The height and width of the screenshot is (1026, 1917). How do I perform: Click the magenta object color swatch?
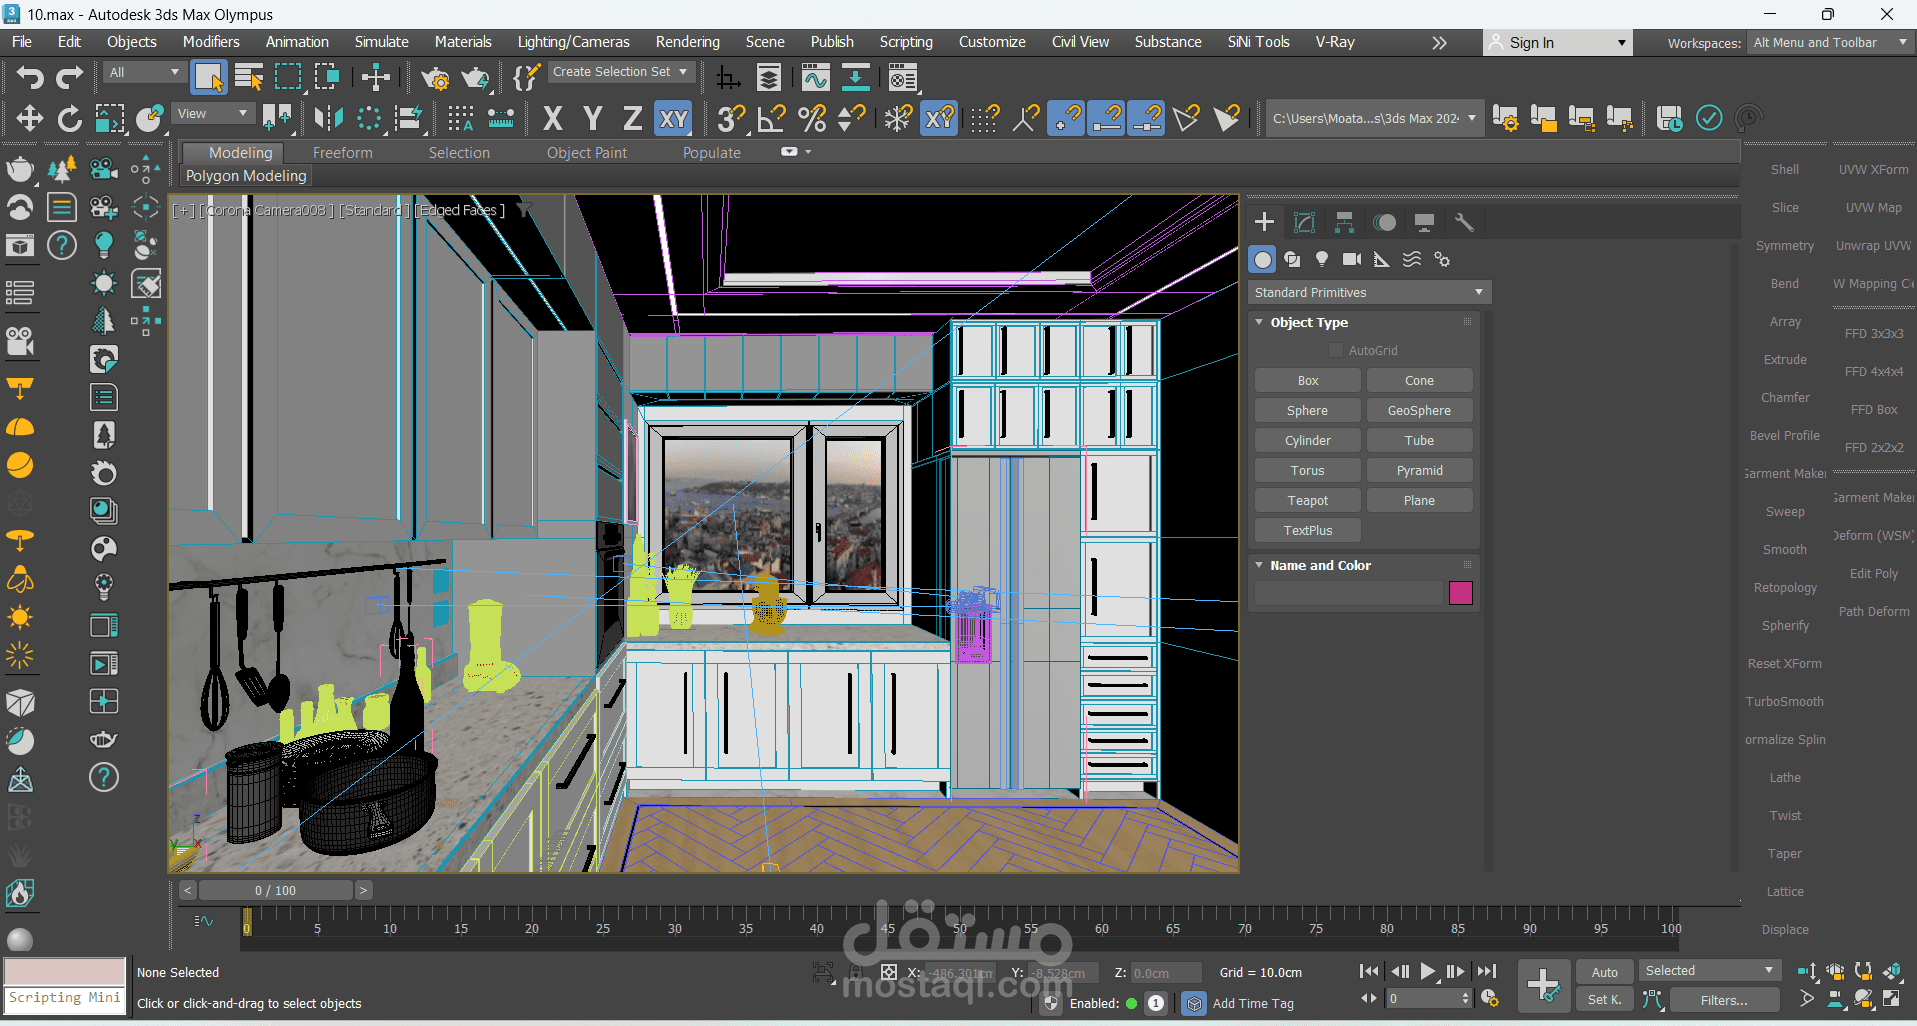tap(1460, 593)
